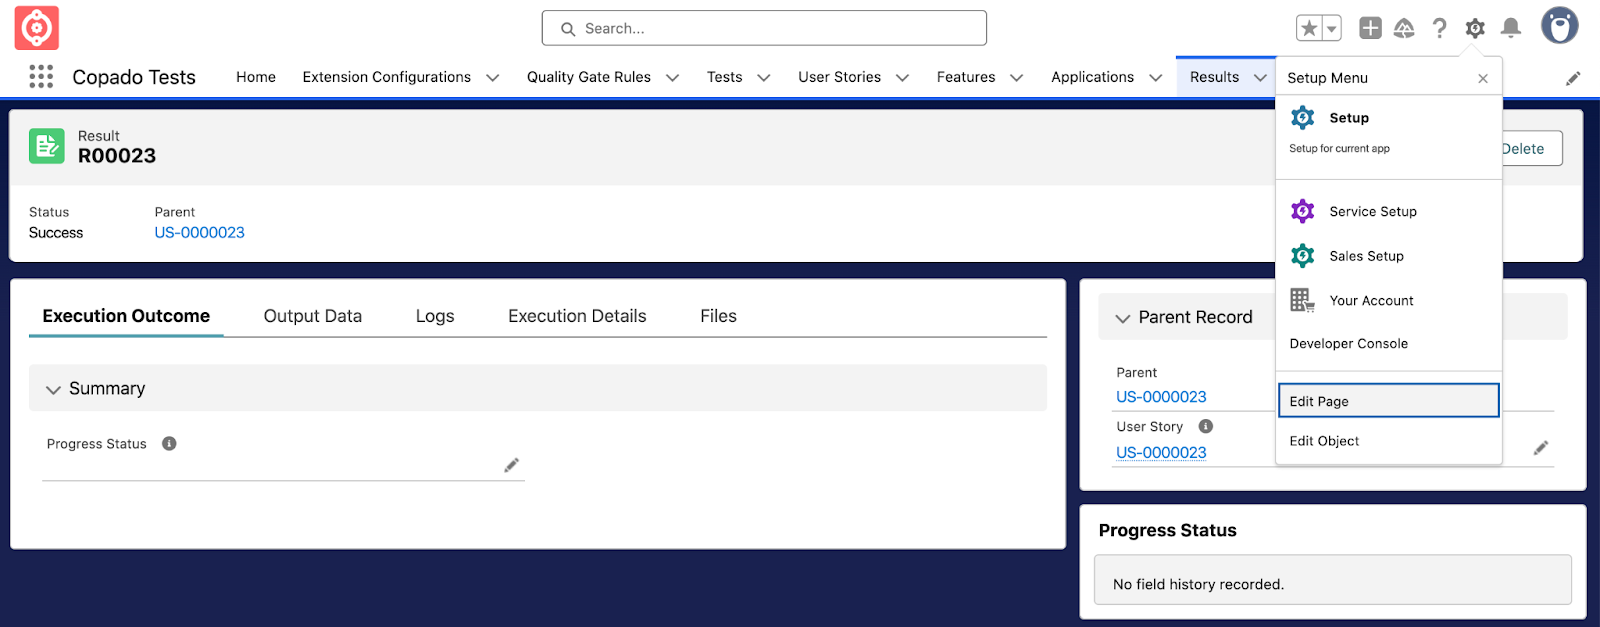Edit Progress Status field pencil icon
The image size is (1600, 627).
click(x=511, y=465)
